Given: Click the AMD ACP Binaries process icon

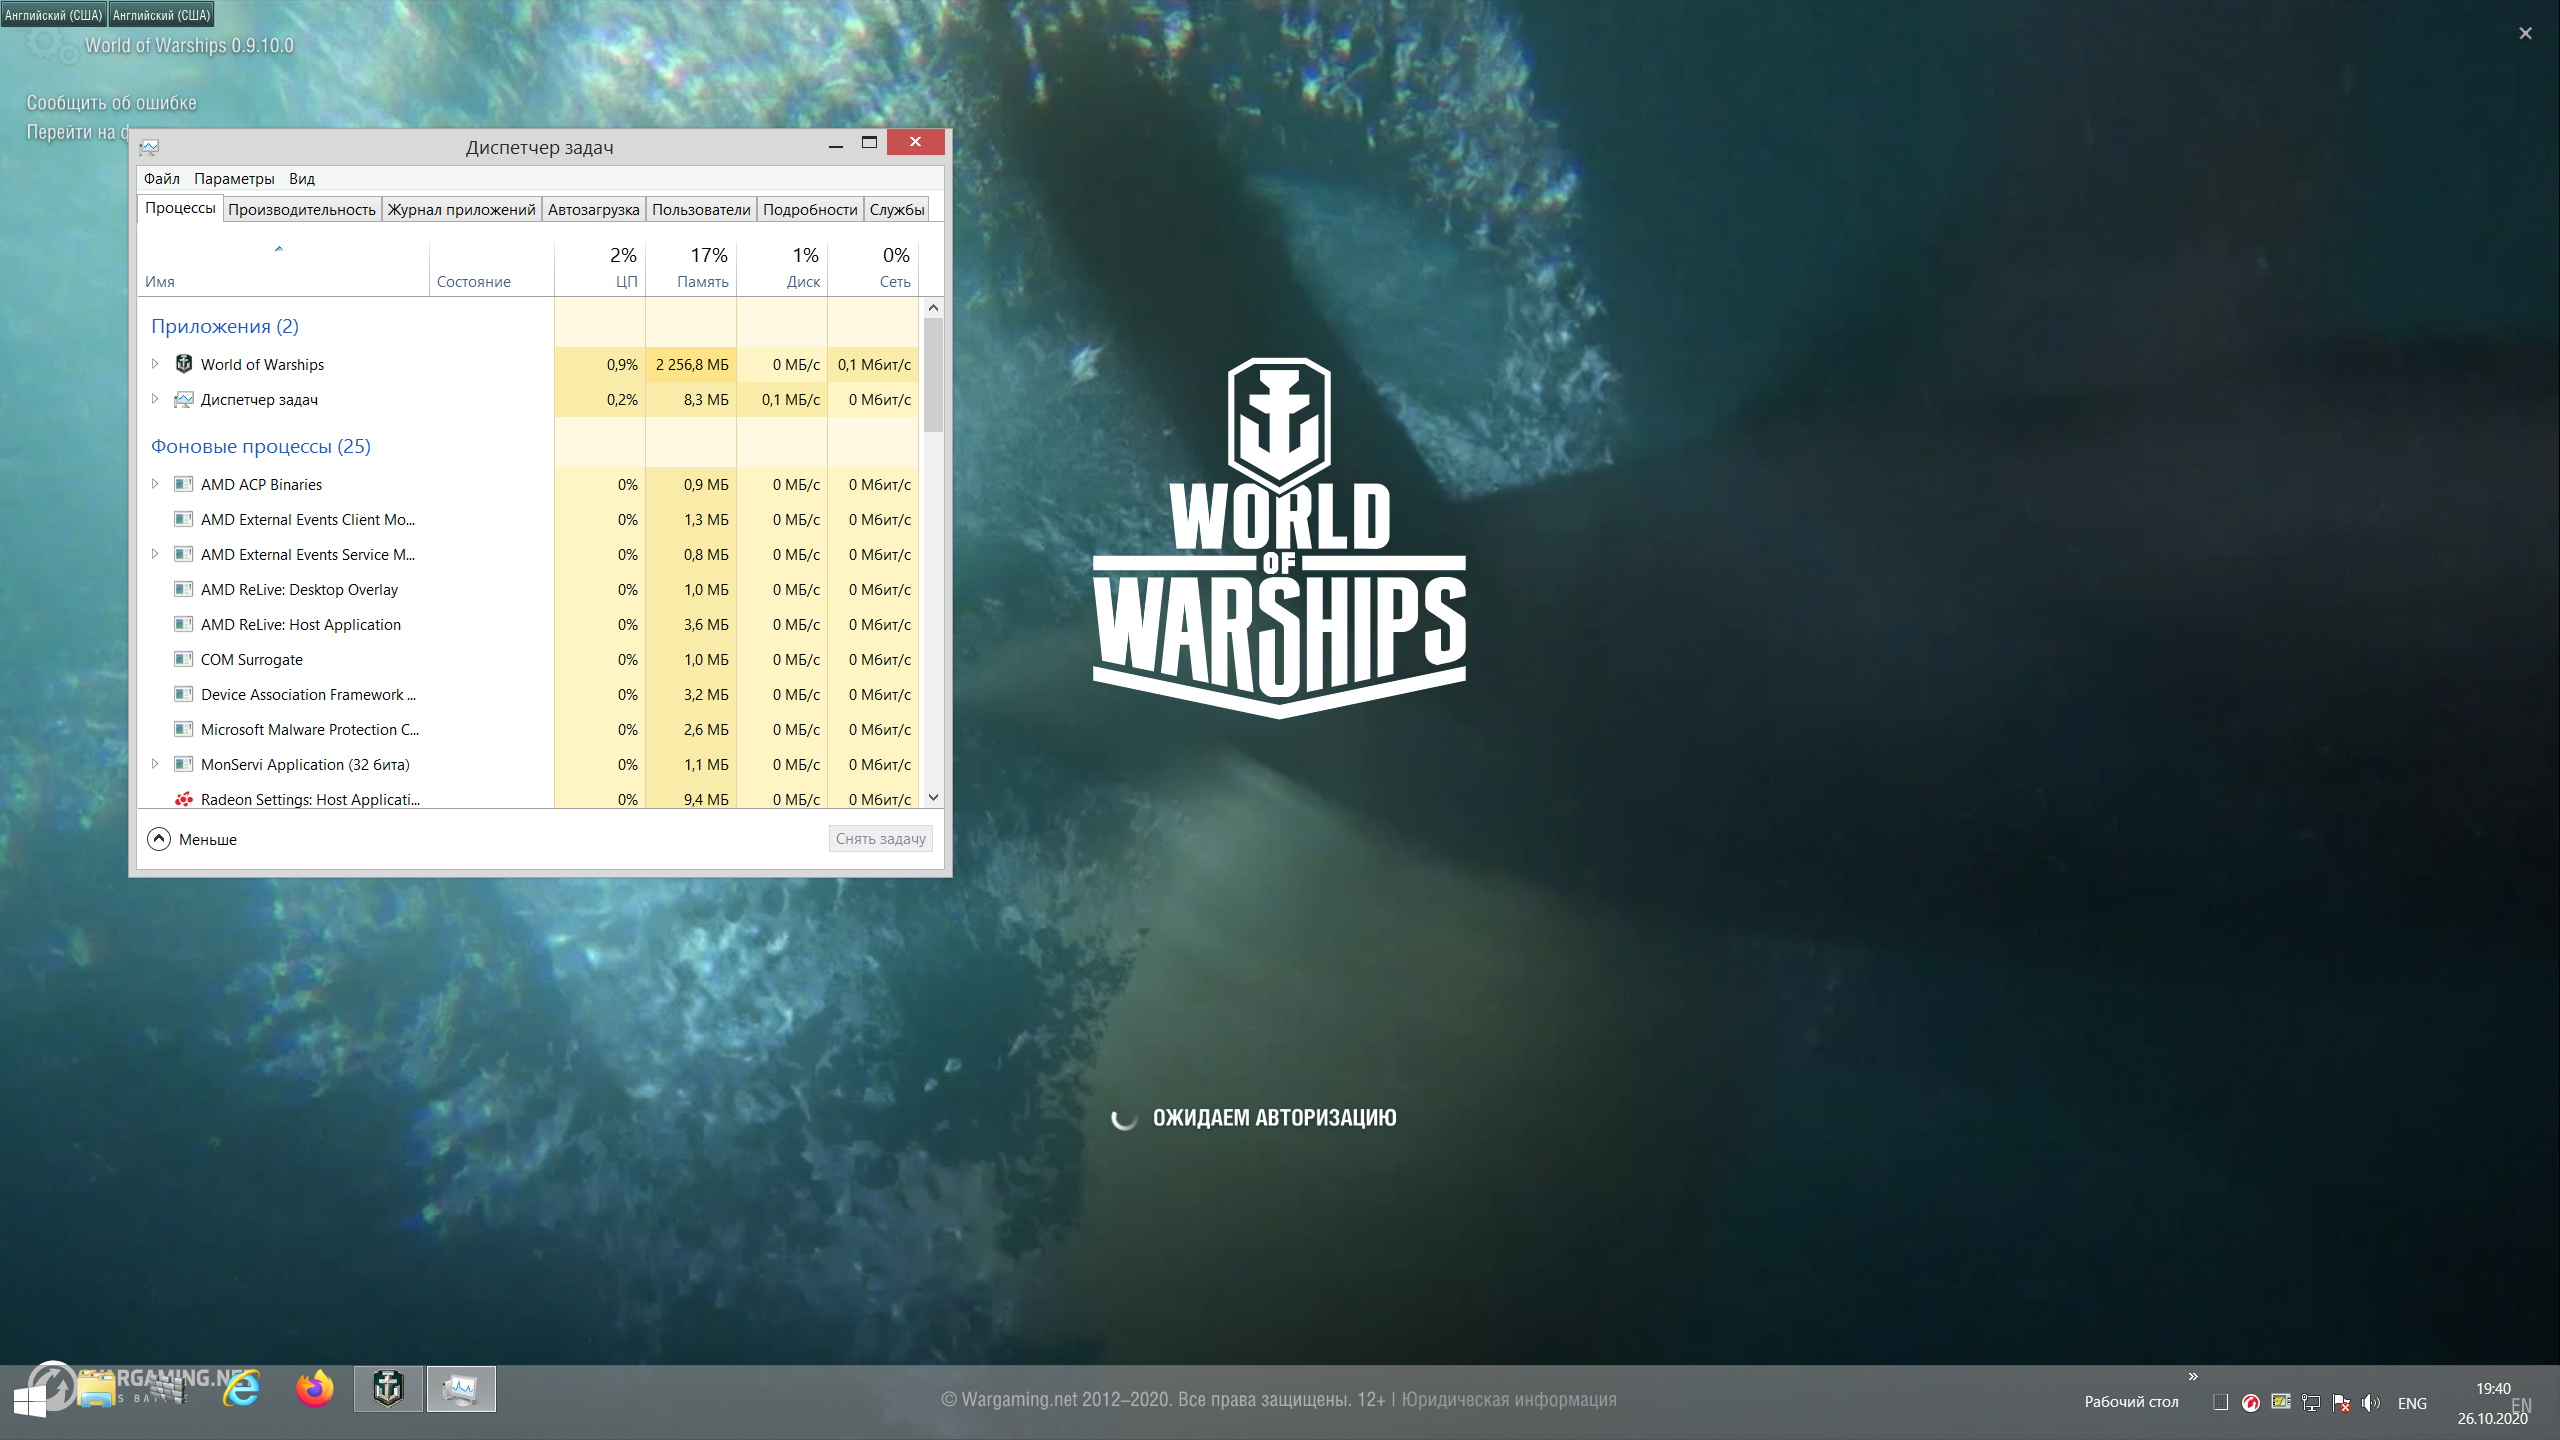Looking at the screenshot, I should point(184,484).
